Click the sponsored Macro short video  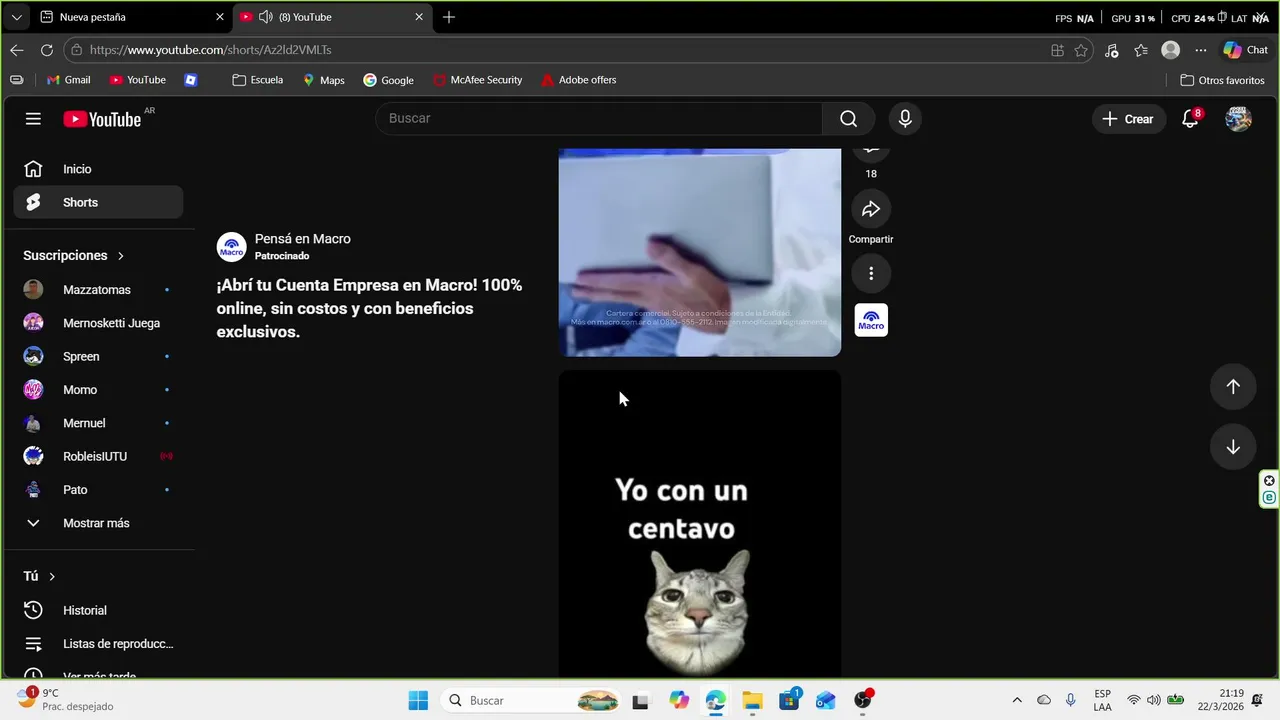click(x=699, y=252)
